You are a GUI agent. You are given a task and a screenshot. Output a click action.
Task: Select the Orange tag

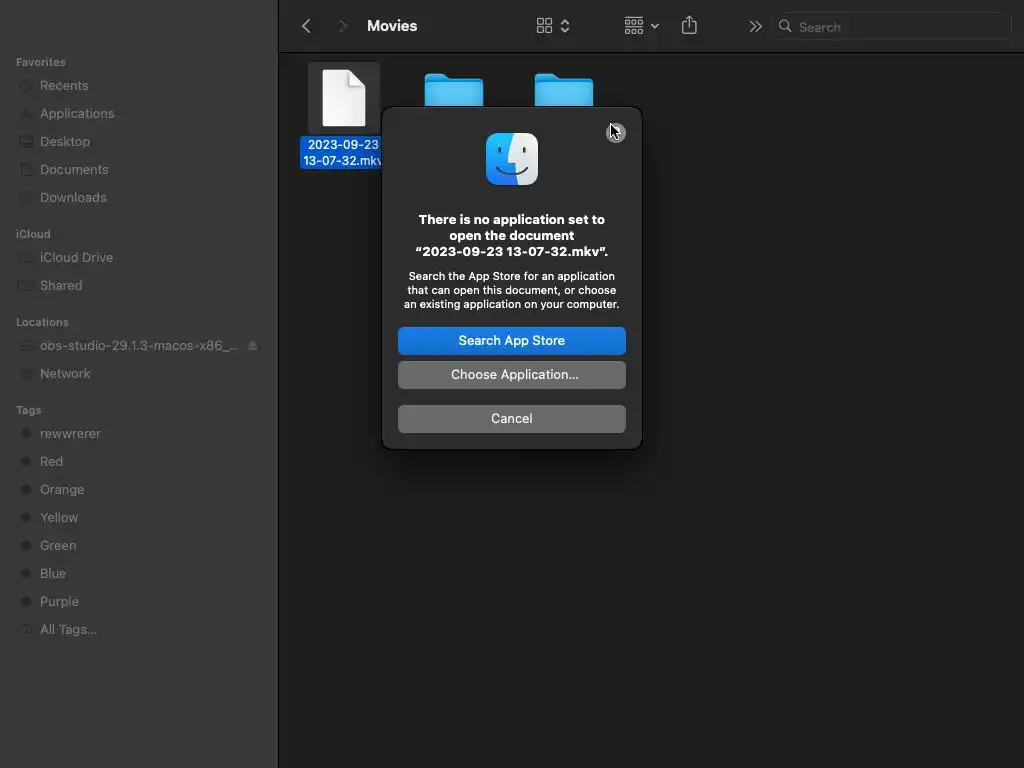[x=61, y=490]
